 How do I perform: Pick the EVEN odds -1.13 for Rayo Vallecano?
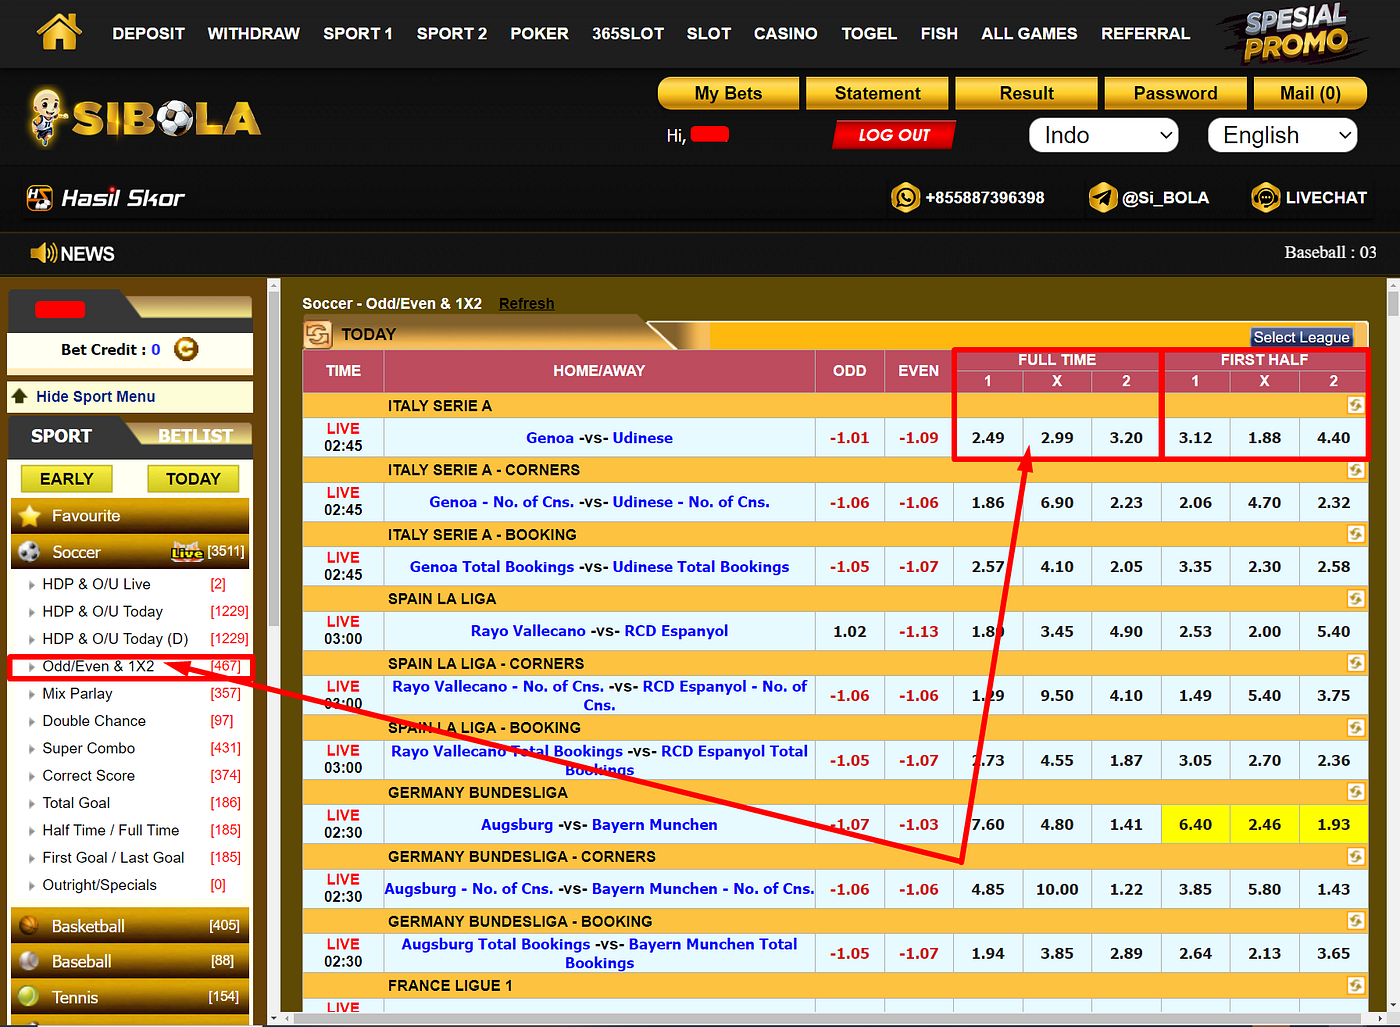coord(918,631)
